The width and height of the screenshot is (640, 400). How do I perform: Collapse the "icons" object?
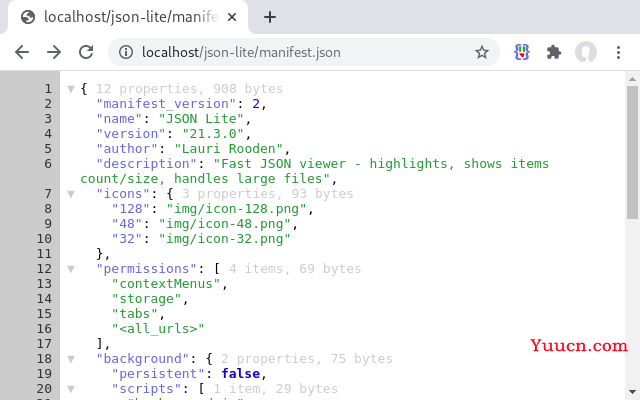coord(71,194)
